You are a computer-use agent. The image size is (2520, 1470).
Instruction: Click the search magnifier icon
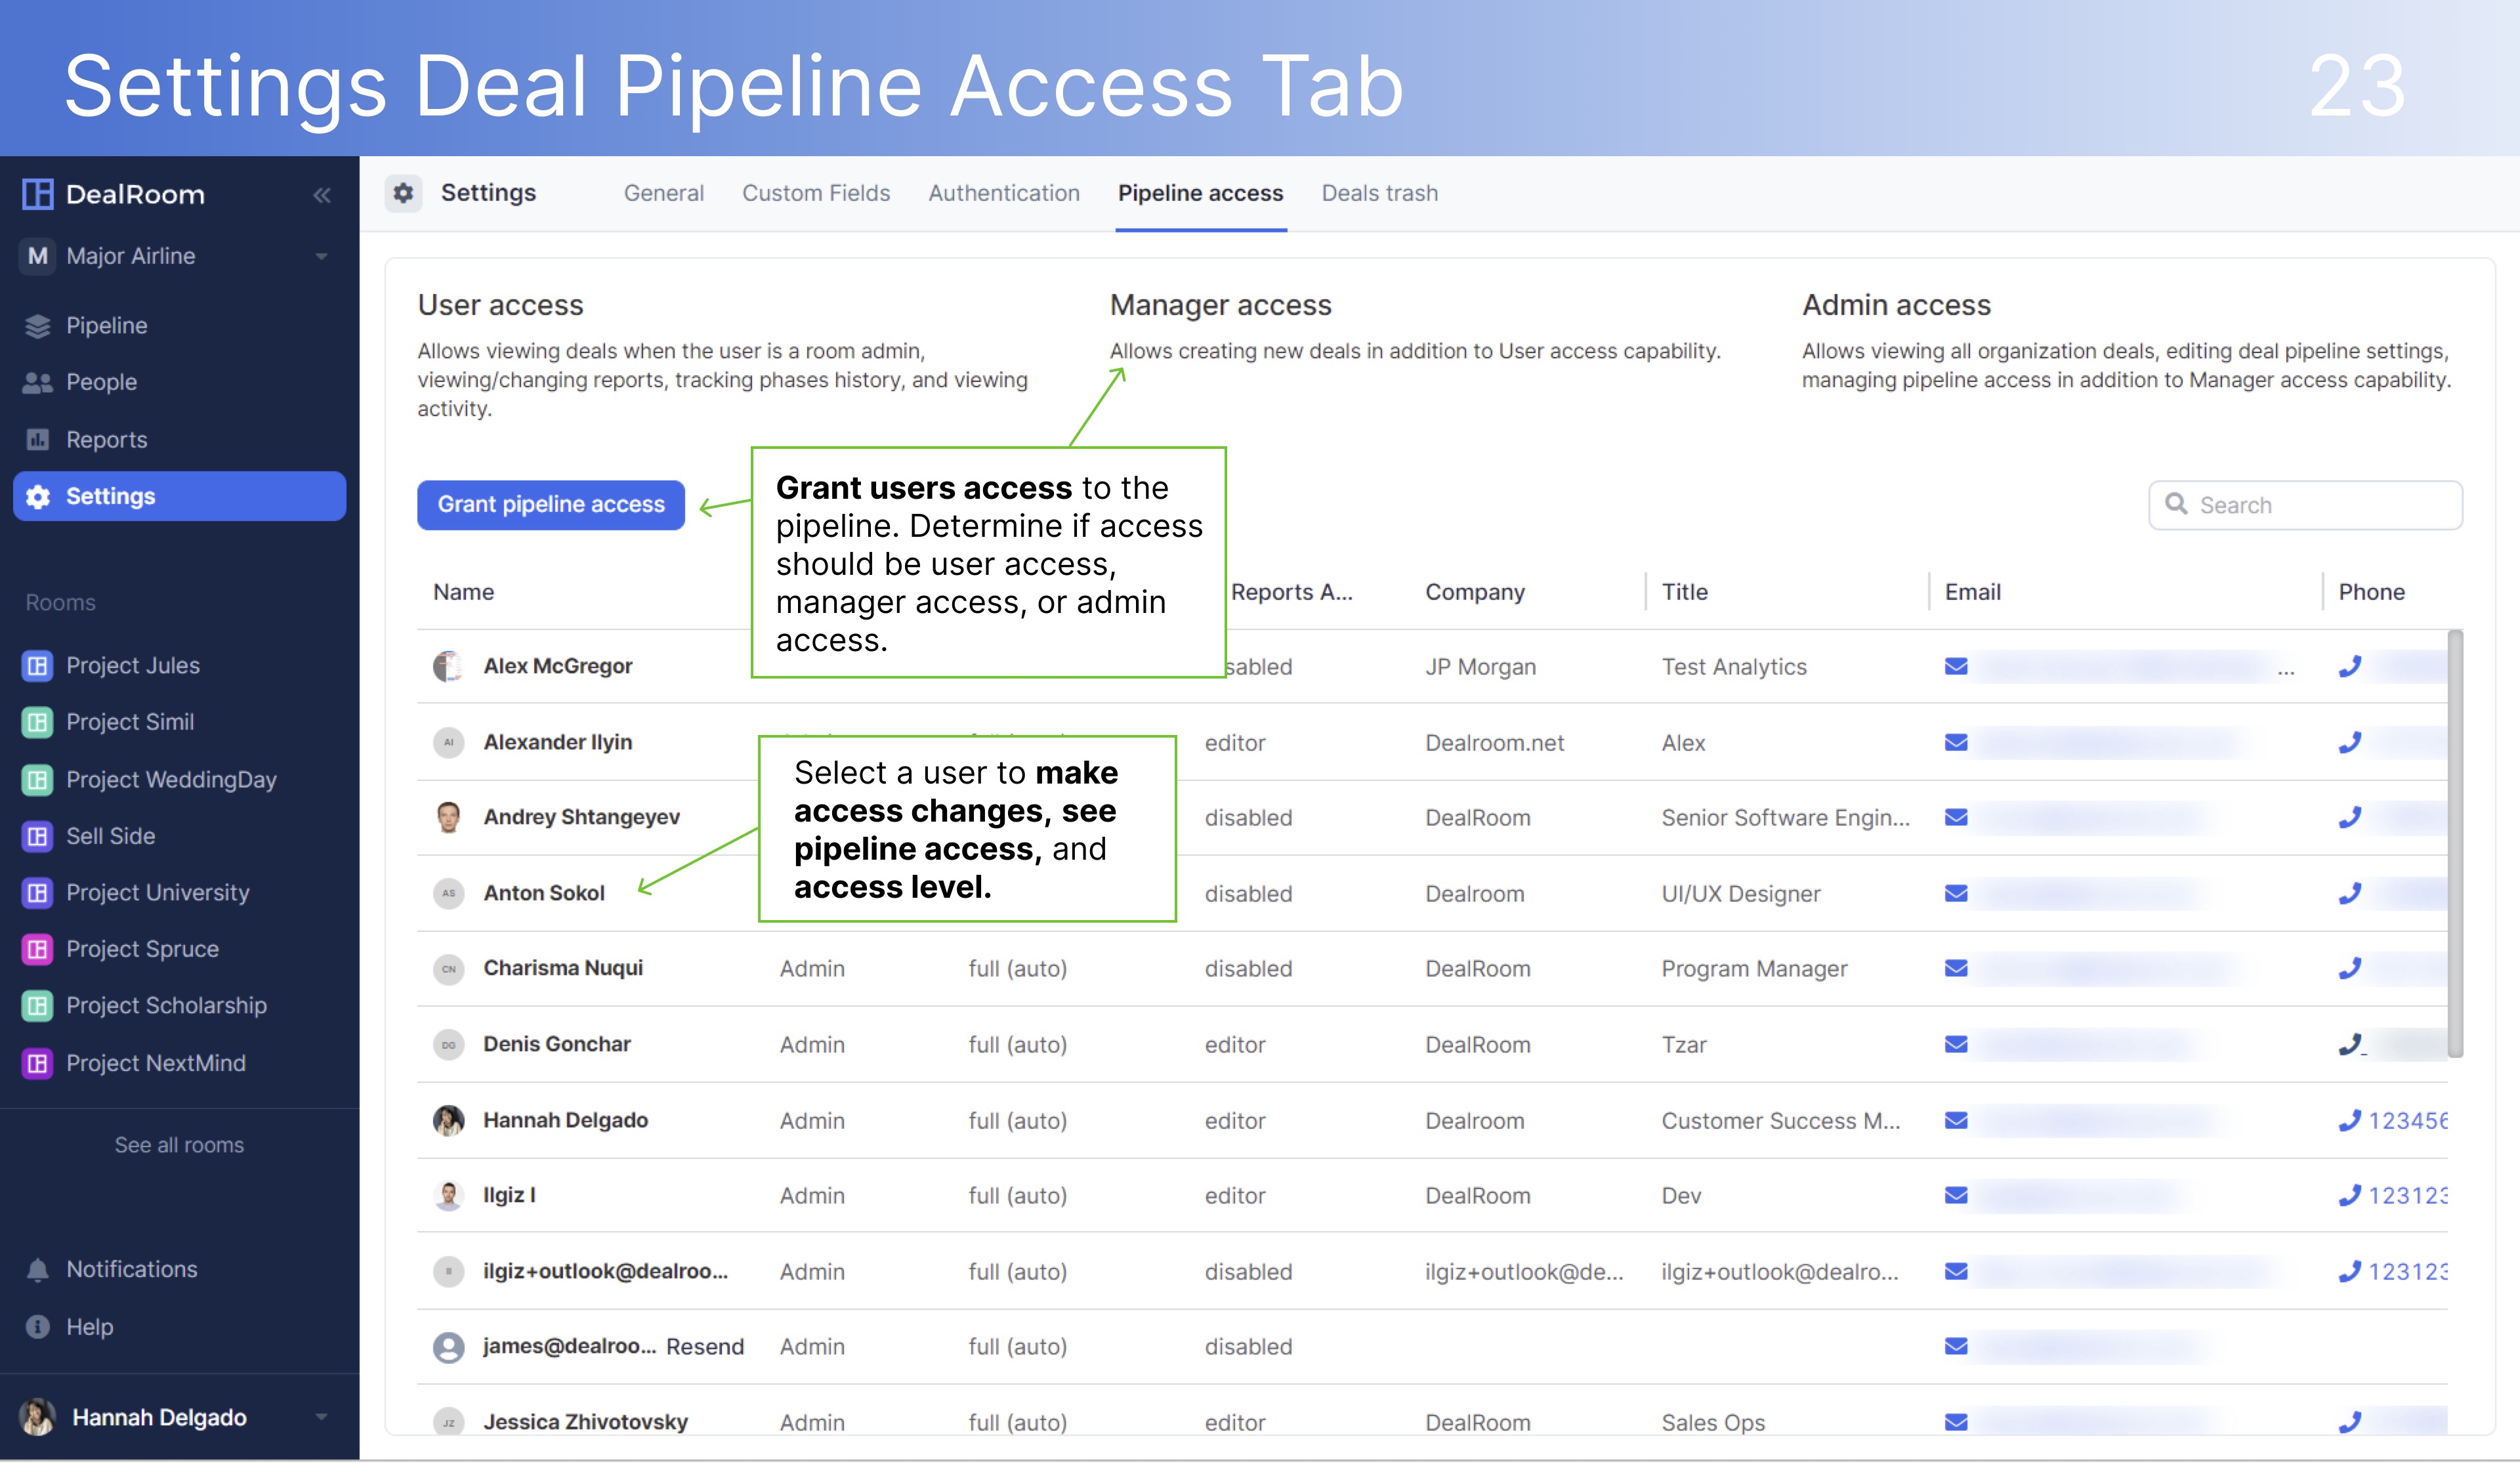click(x=2177, y=505)
